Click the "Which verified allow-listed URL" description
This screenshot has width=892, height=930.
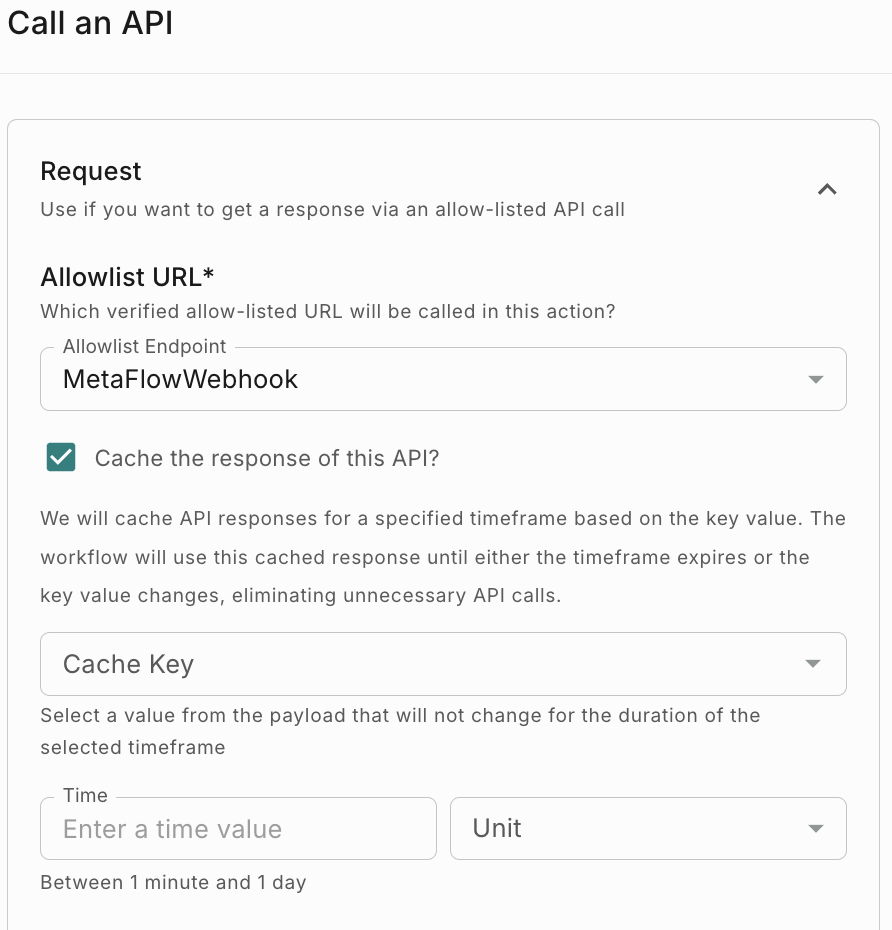pos(327,311)
